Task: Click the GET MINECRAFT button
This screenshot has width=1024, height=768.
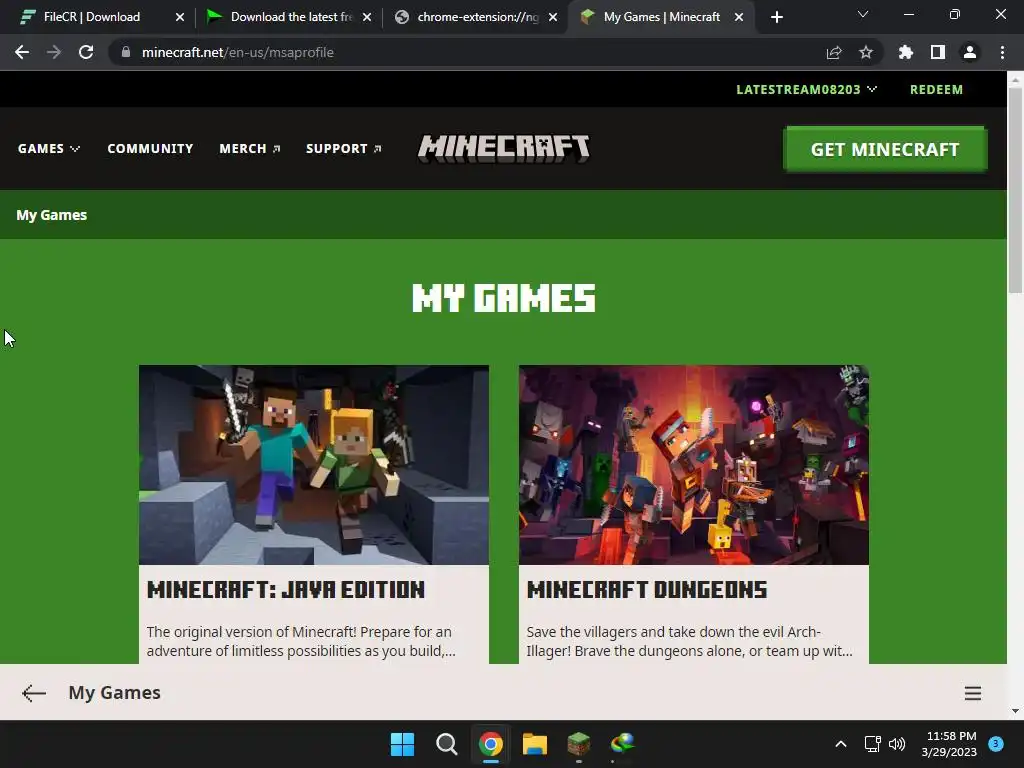Action: (x=885, y=150)
